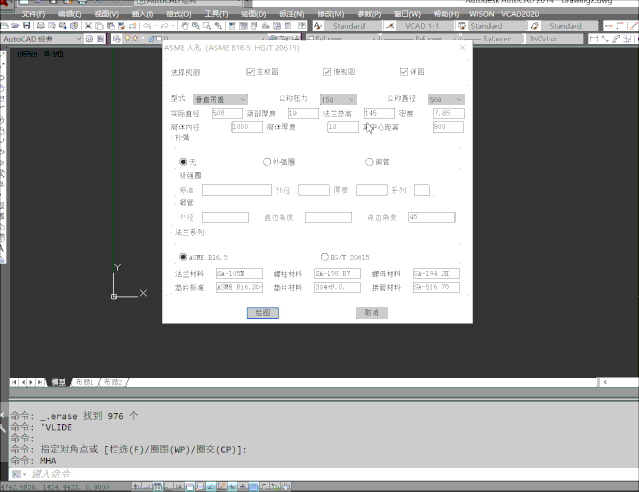Open the 视图(V) menu
Viewport: 639px width, 492px height.
(106, 14)
